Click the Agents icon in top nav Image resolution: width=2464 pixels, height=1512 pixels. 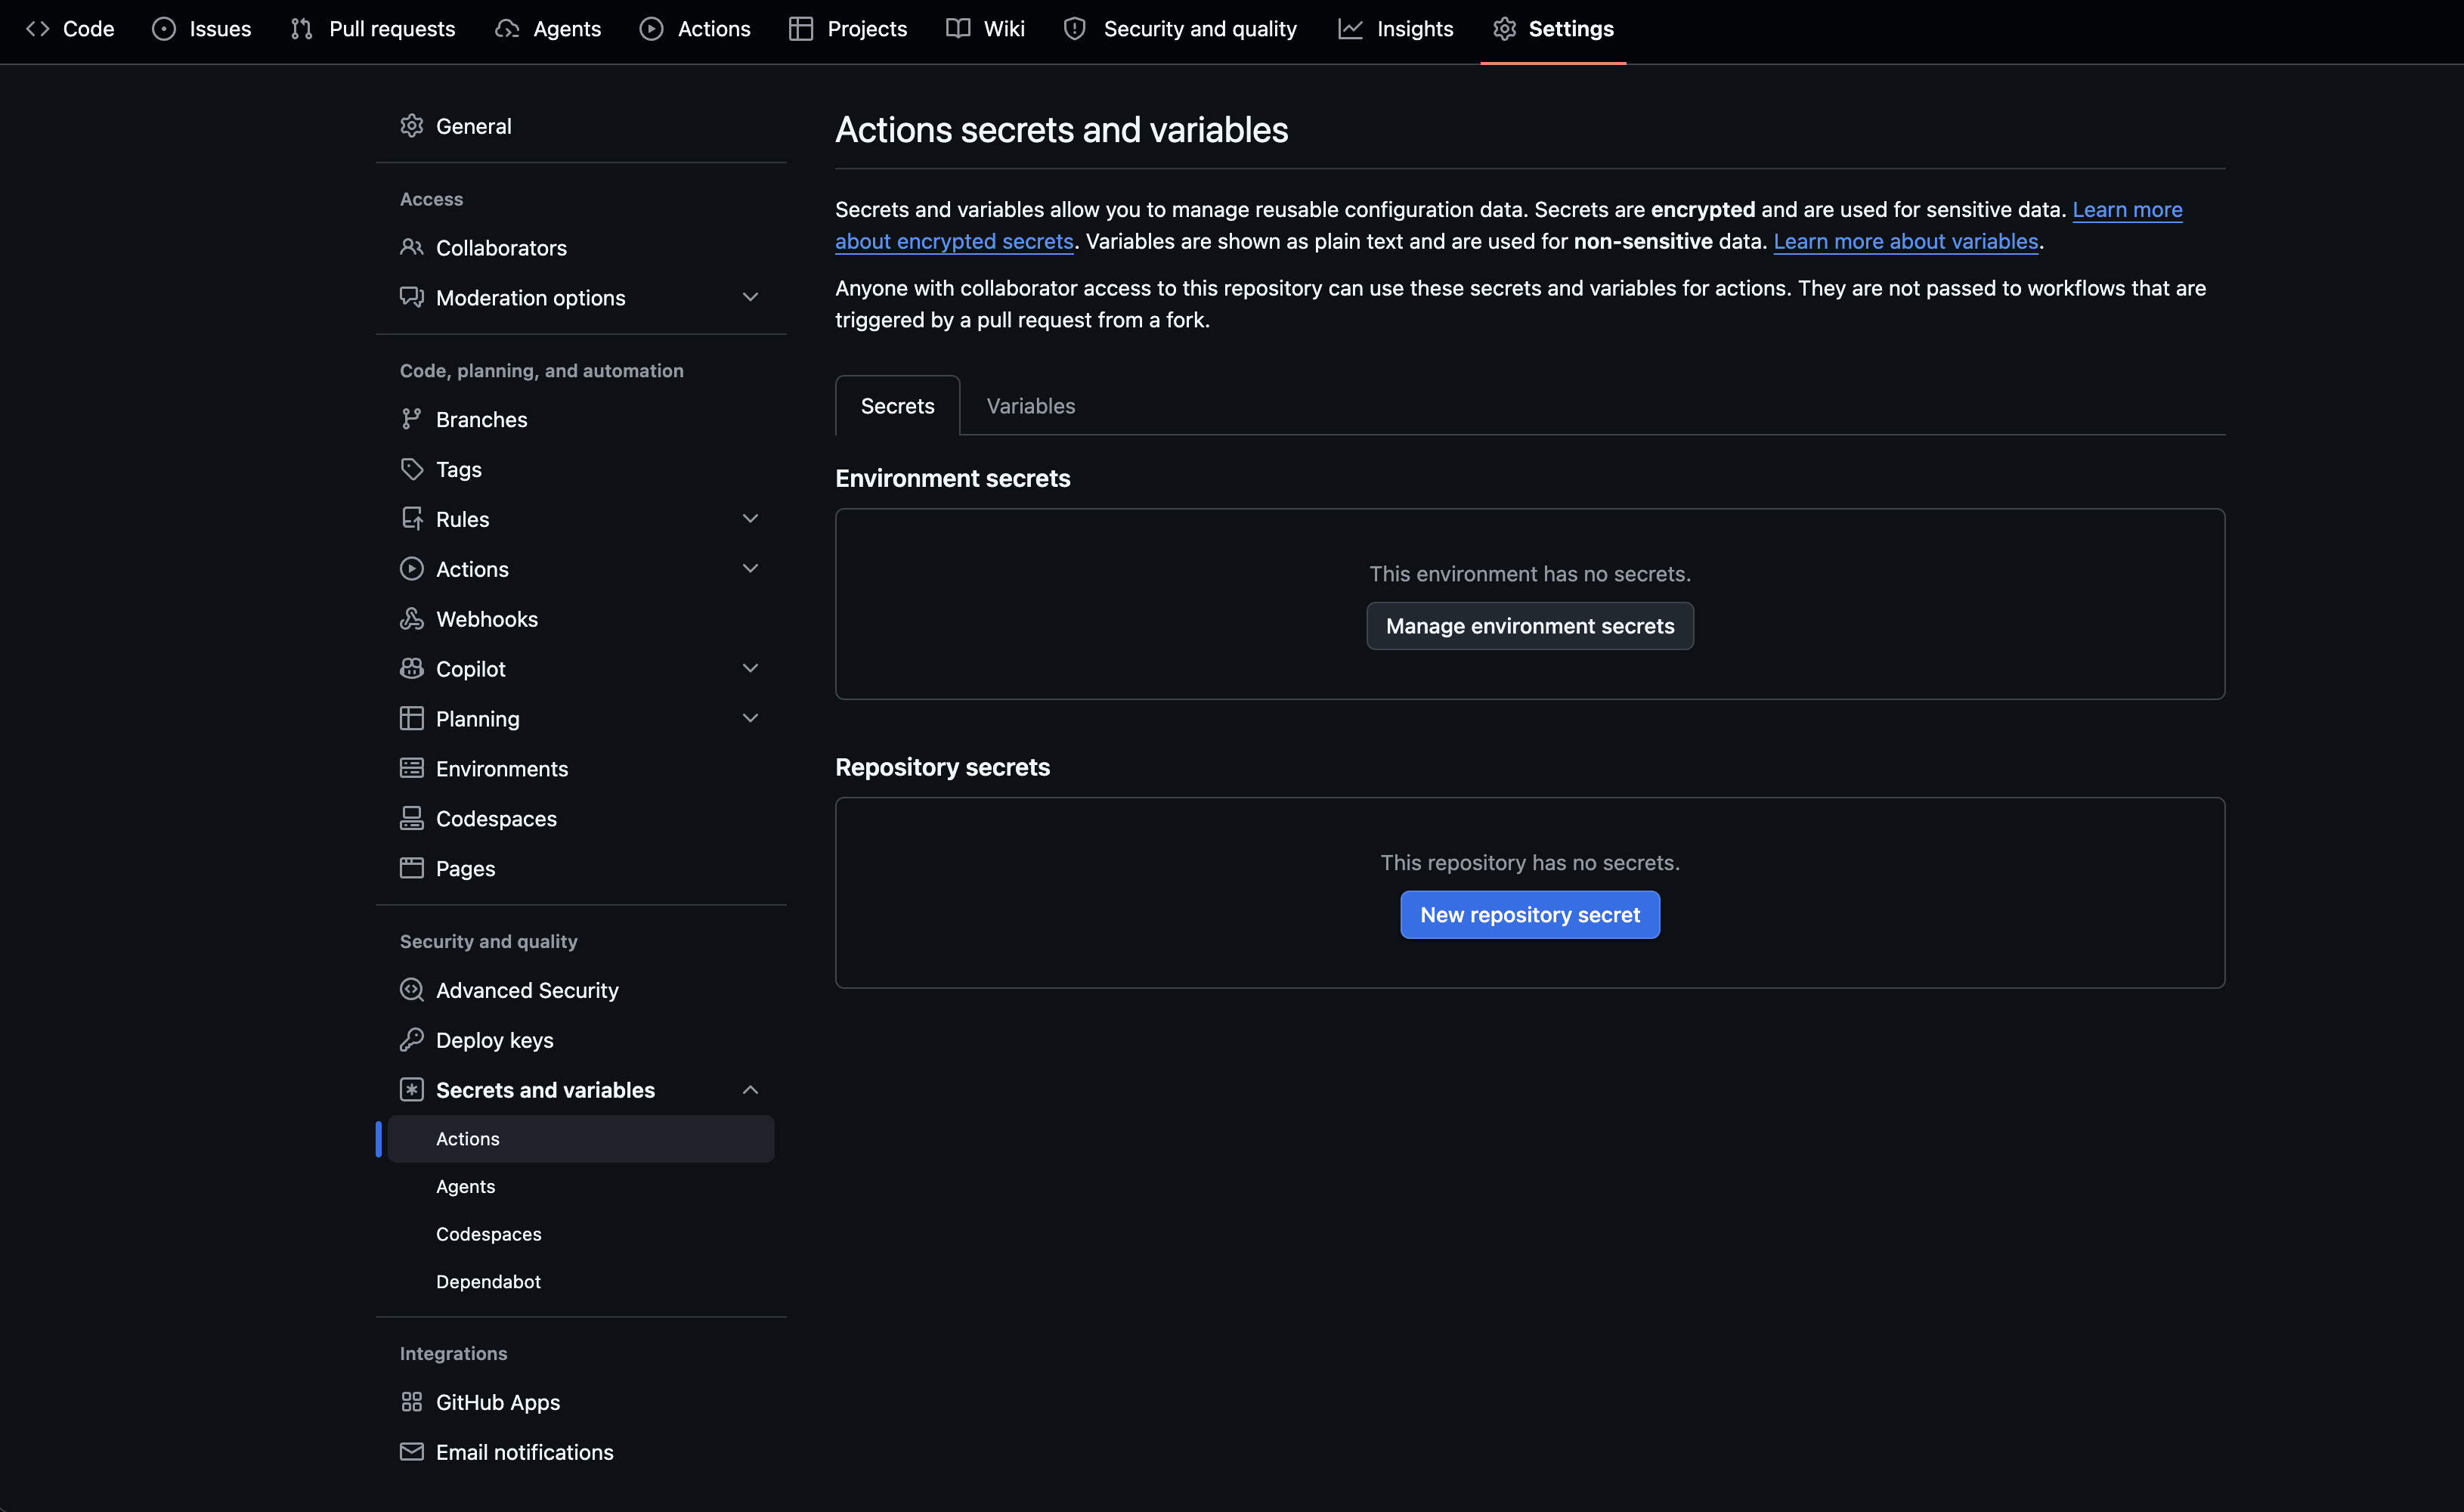pos(507,29)
